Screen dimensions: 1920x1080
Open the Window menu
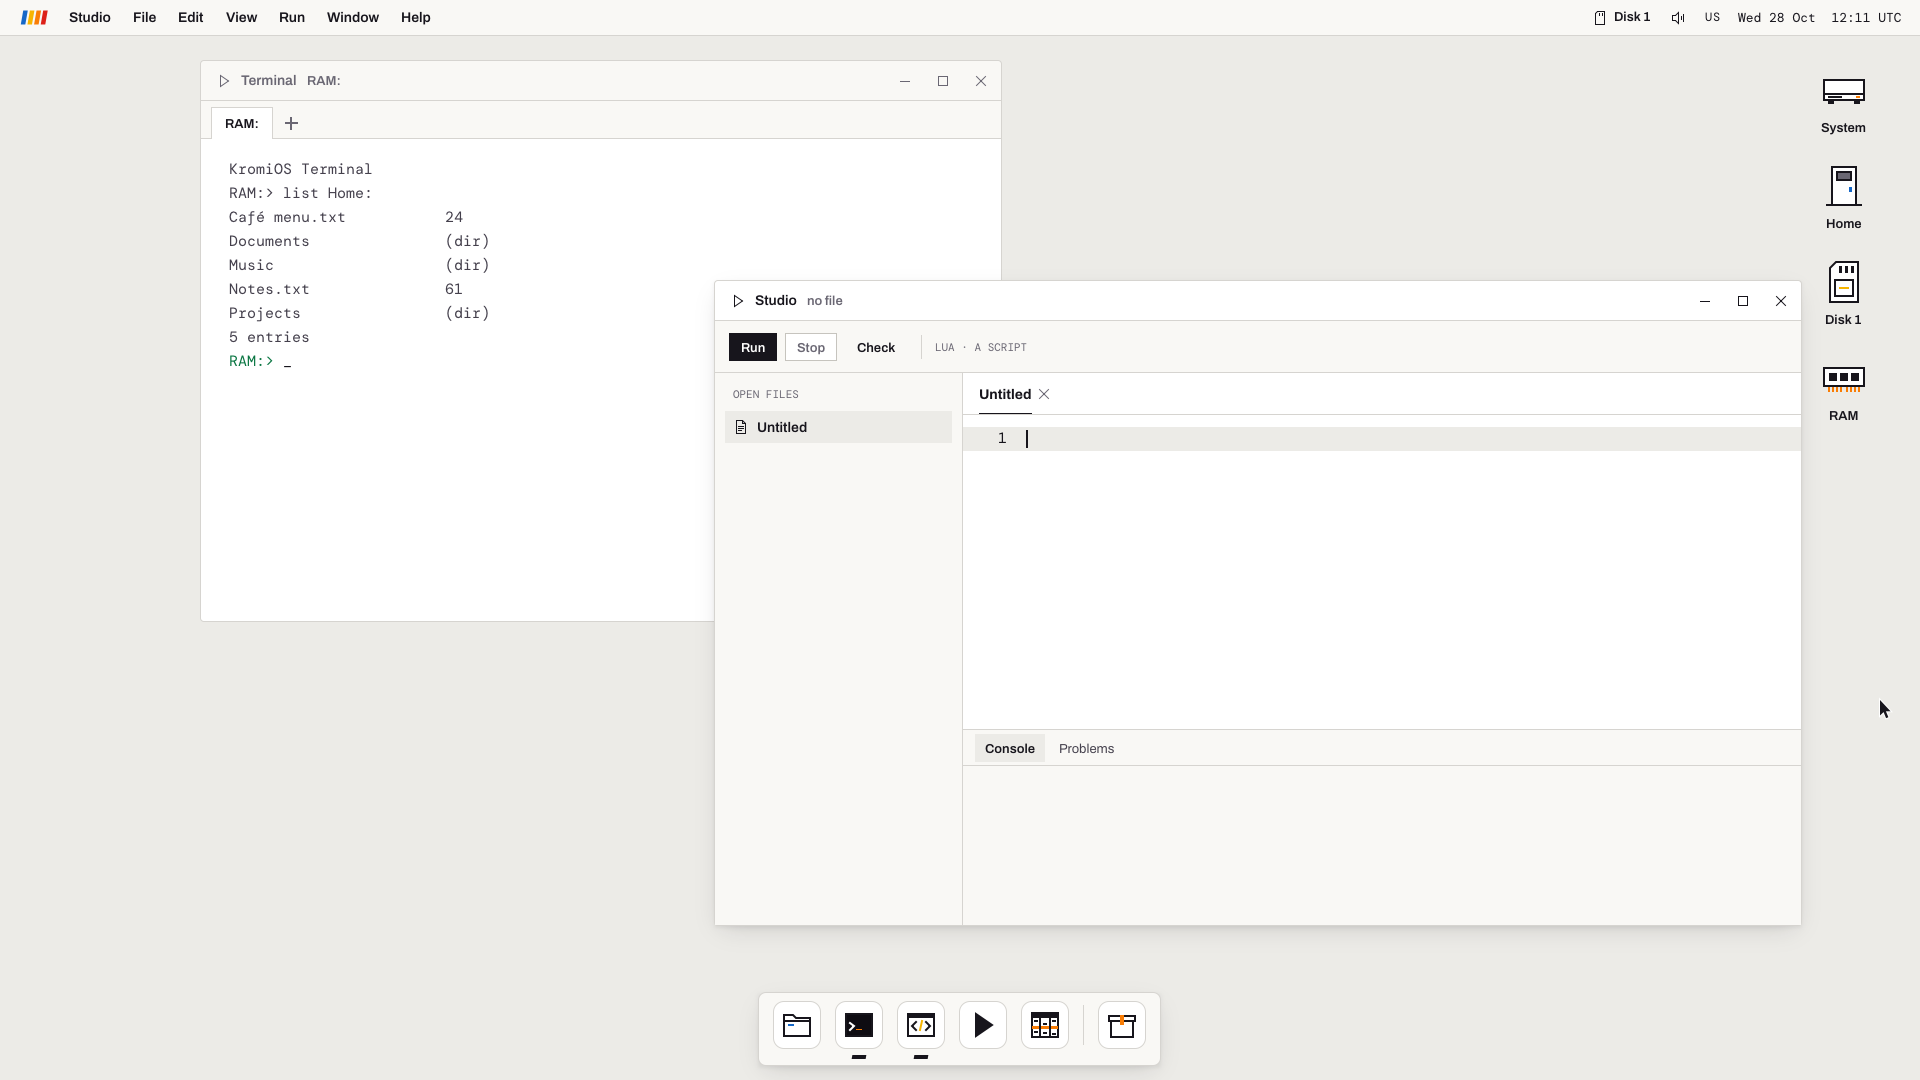click(353, 17)
